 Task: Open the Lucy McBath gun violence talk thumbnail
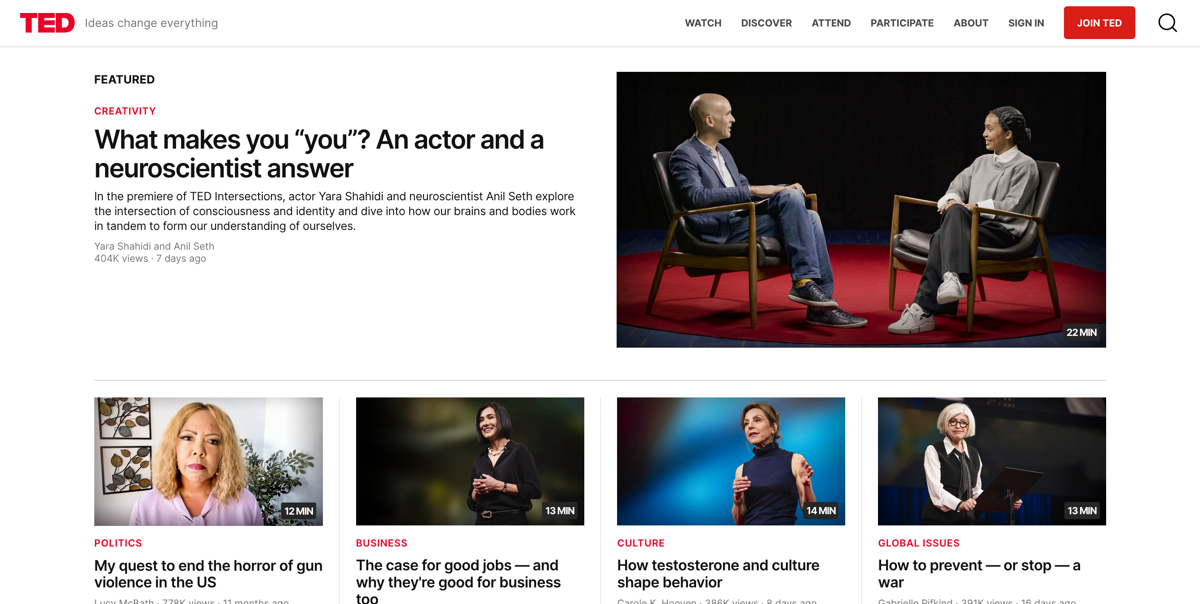[208, 461]
